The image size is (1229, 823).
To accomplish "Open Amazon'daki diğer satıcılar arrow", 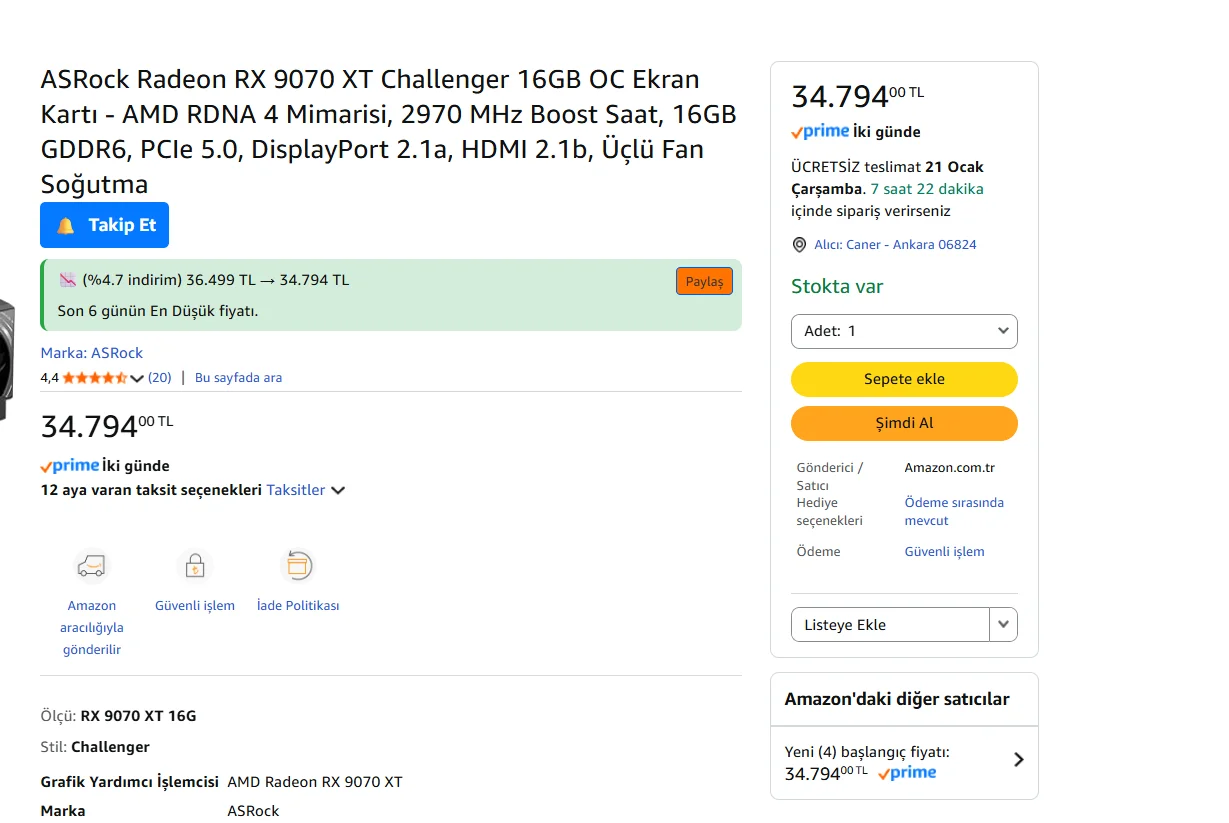I will pos(1018,759).
